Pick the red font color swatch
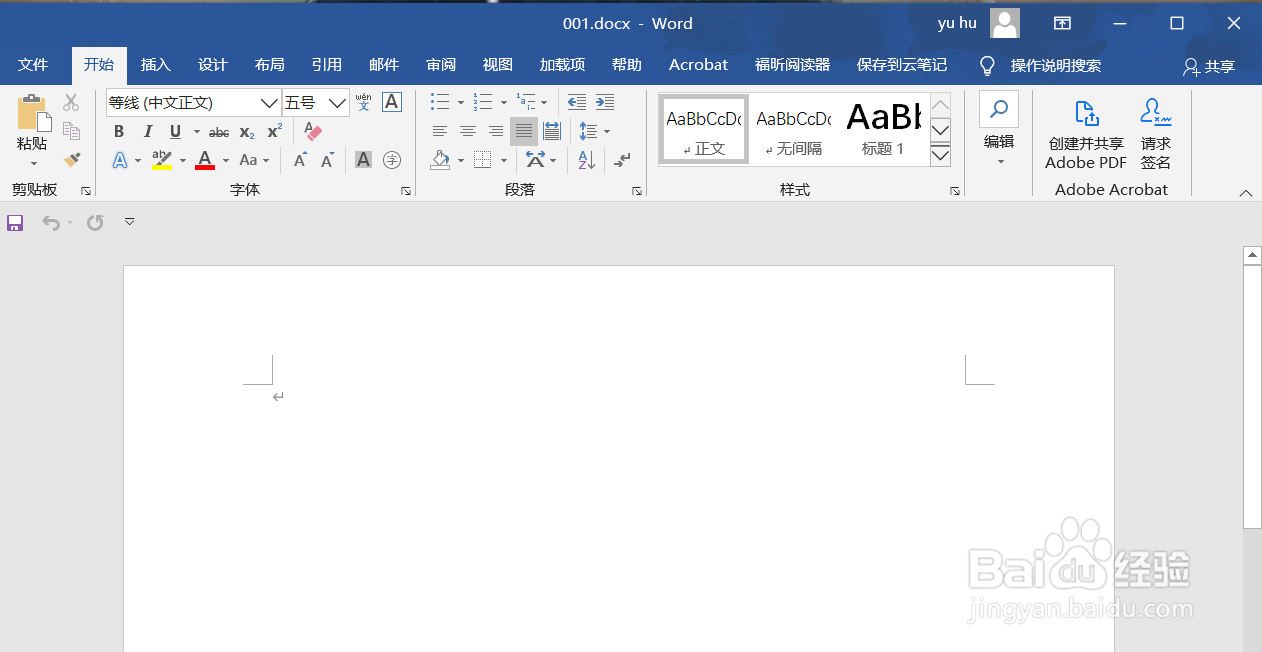Viewport: 1262px width, 652px height. tap(204, 160)
